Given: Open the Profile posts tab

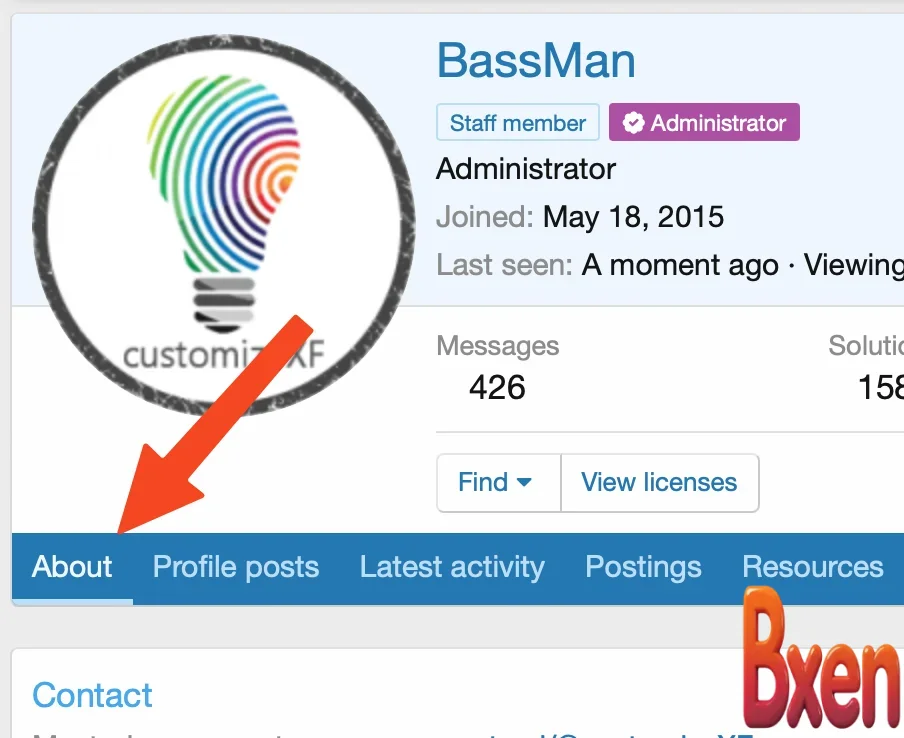Looking at the screenshot, I should (236, 567).
